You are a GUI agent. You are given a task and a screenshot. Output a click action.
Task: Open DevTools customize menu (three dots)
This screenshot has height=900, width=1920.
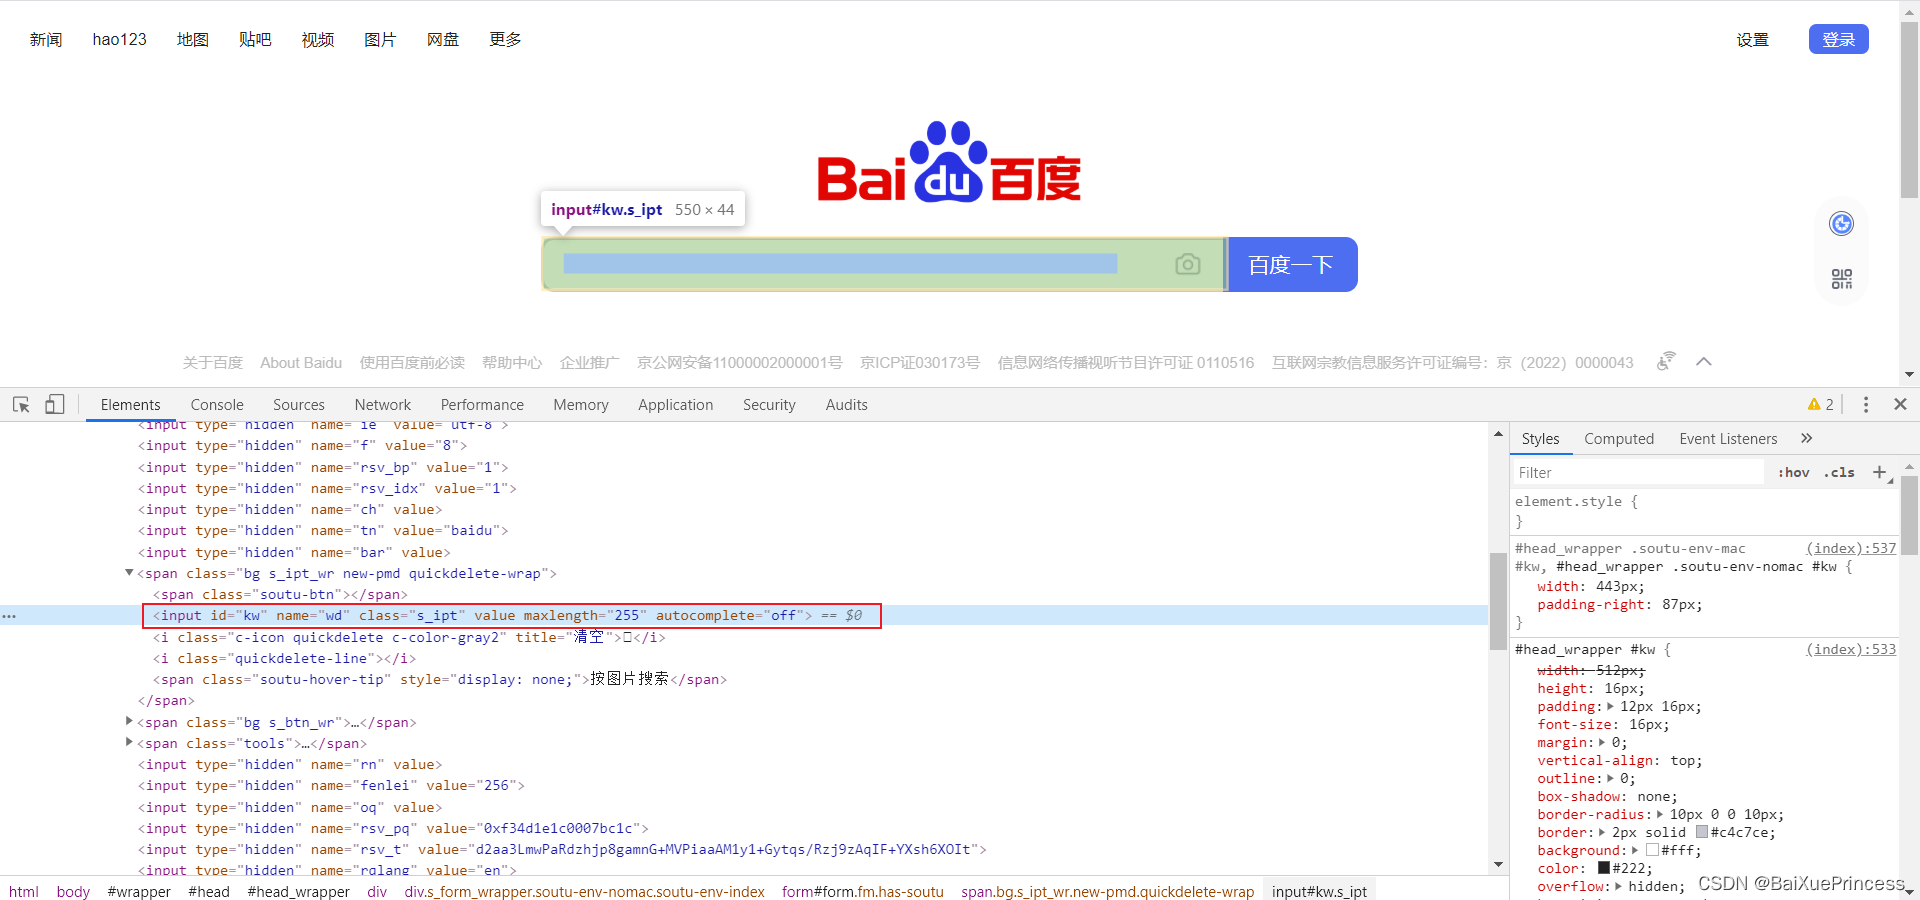click(x=1866, y=404)
